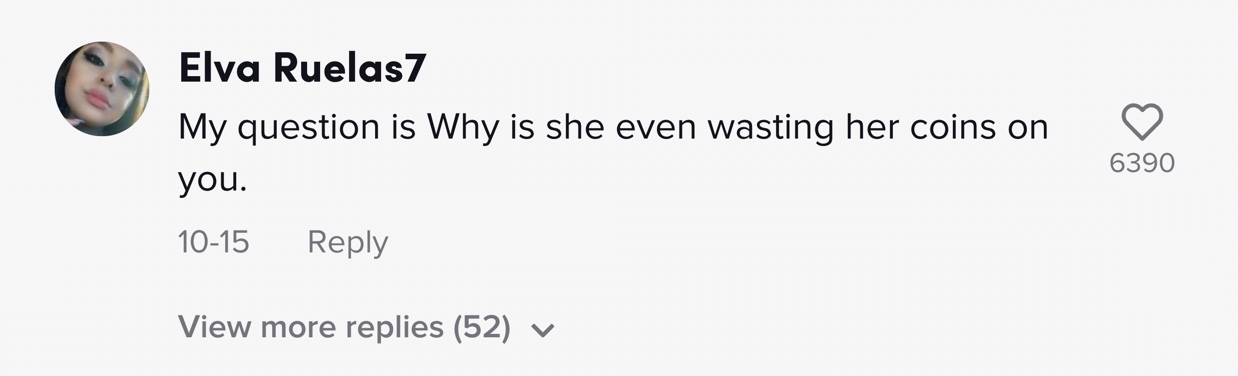The image size is (1238, 376).
Task: Click the circular selfie avatar image
Action: point(101,89)
